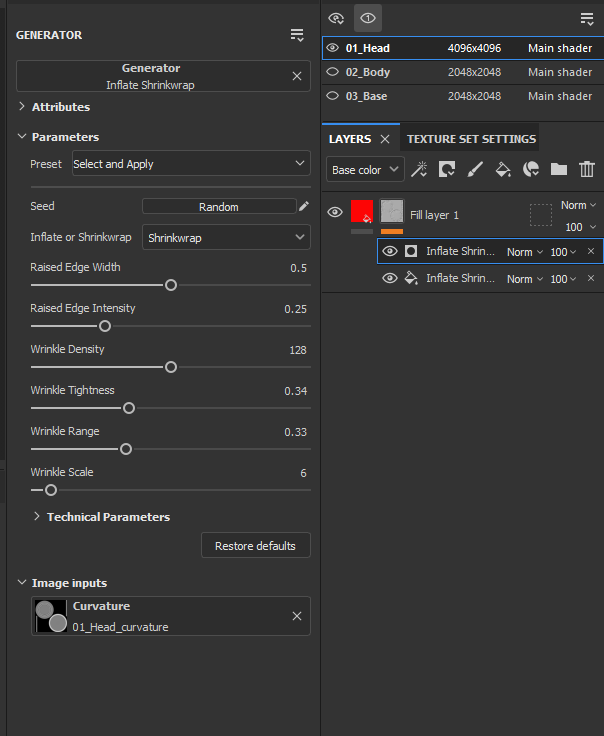Click the Random seed button
Image resolution: width=604 pixels, height=736 pixels.
pyautogui.click(x=219, y=207)
